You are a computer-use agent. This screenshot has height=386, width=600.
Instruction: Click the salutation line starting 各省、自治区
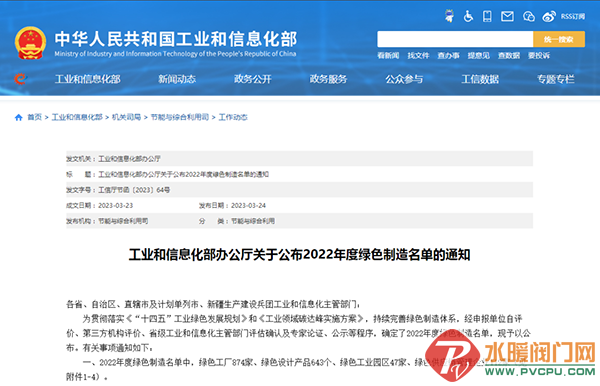pos(213,305)
